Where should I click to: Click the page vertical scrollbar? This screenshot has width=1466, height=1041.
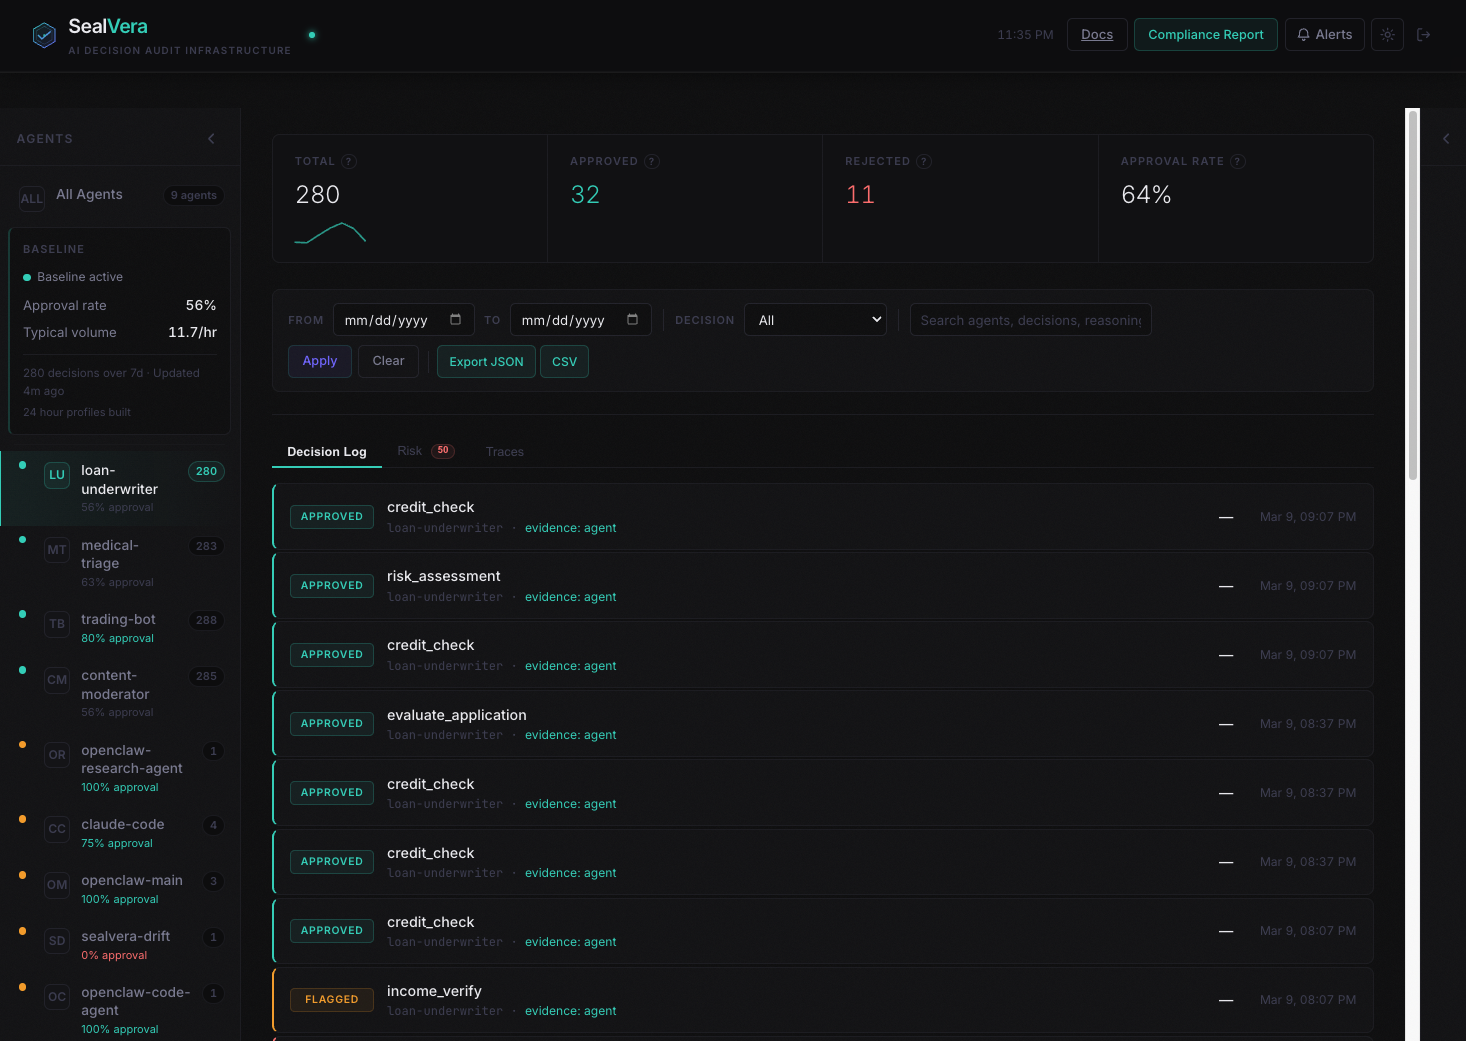(1412, 300)
